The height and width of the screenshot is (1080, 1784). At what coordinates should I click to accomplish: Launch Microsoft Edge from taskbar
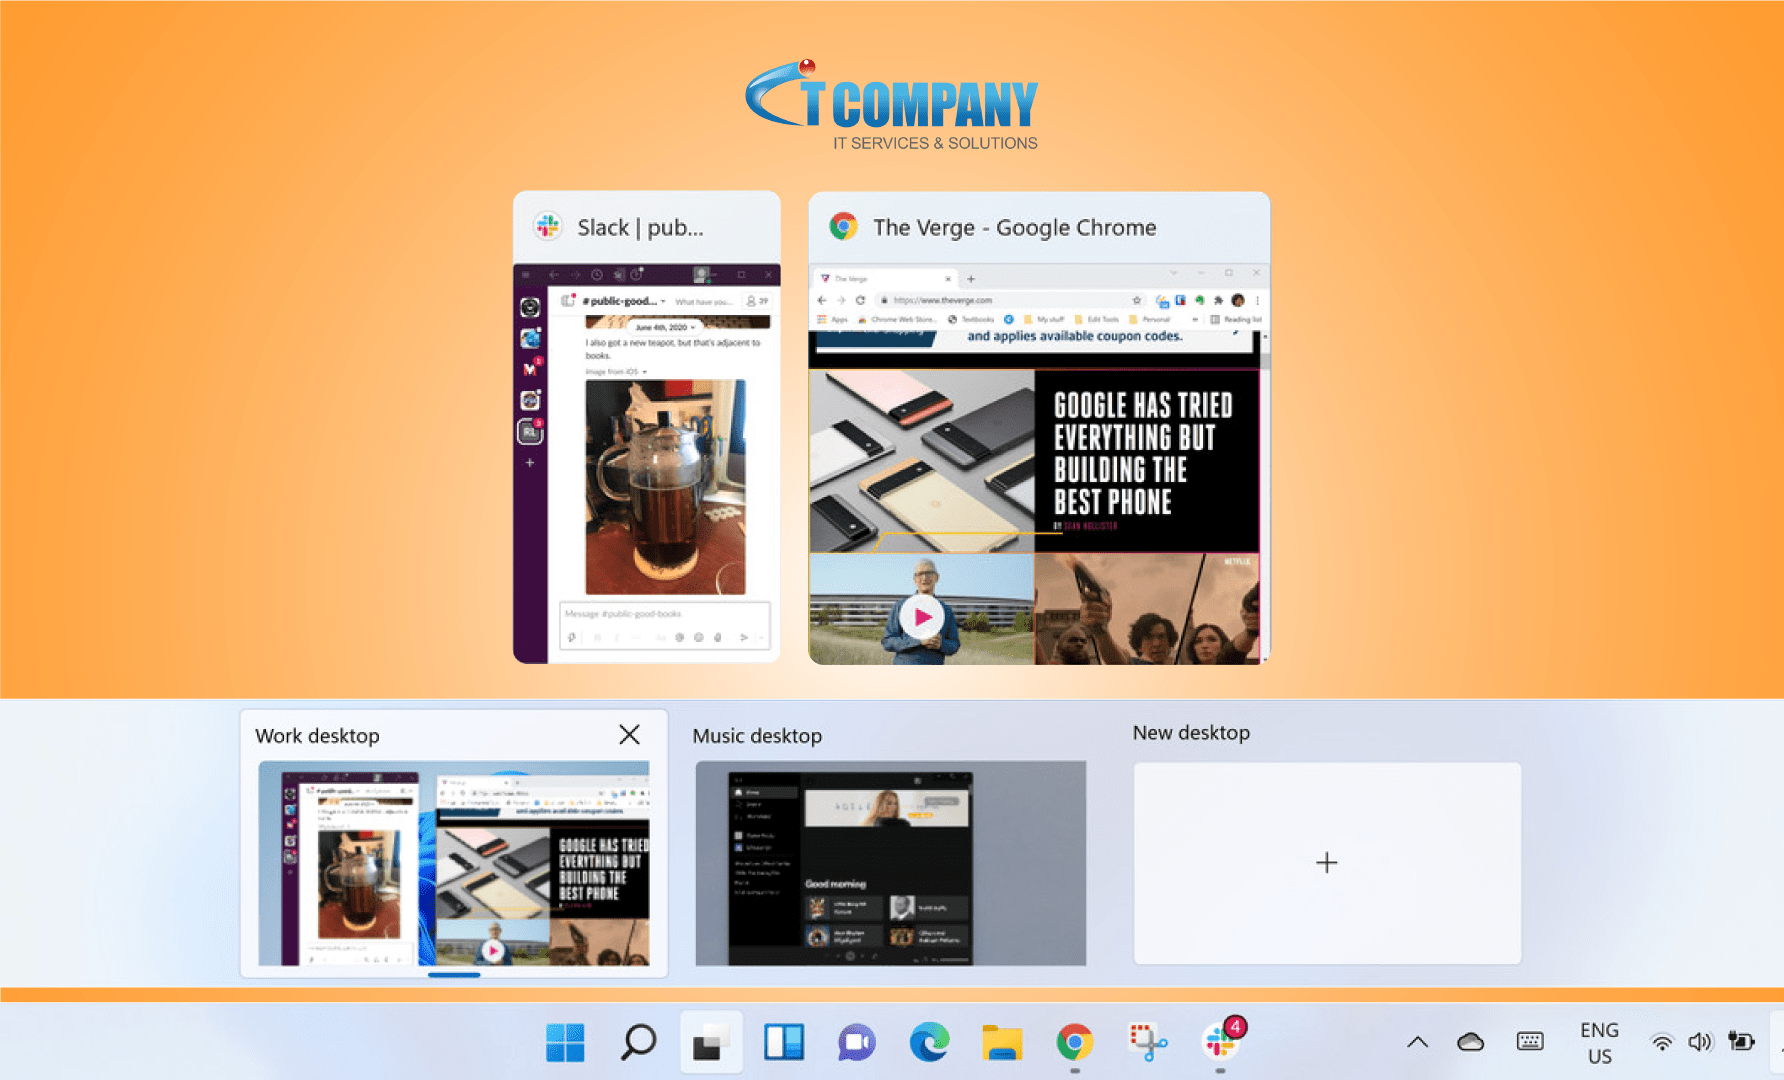pyautogui.click(x=929, y=1042)
